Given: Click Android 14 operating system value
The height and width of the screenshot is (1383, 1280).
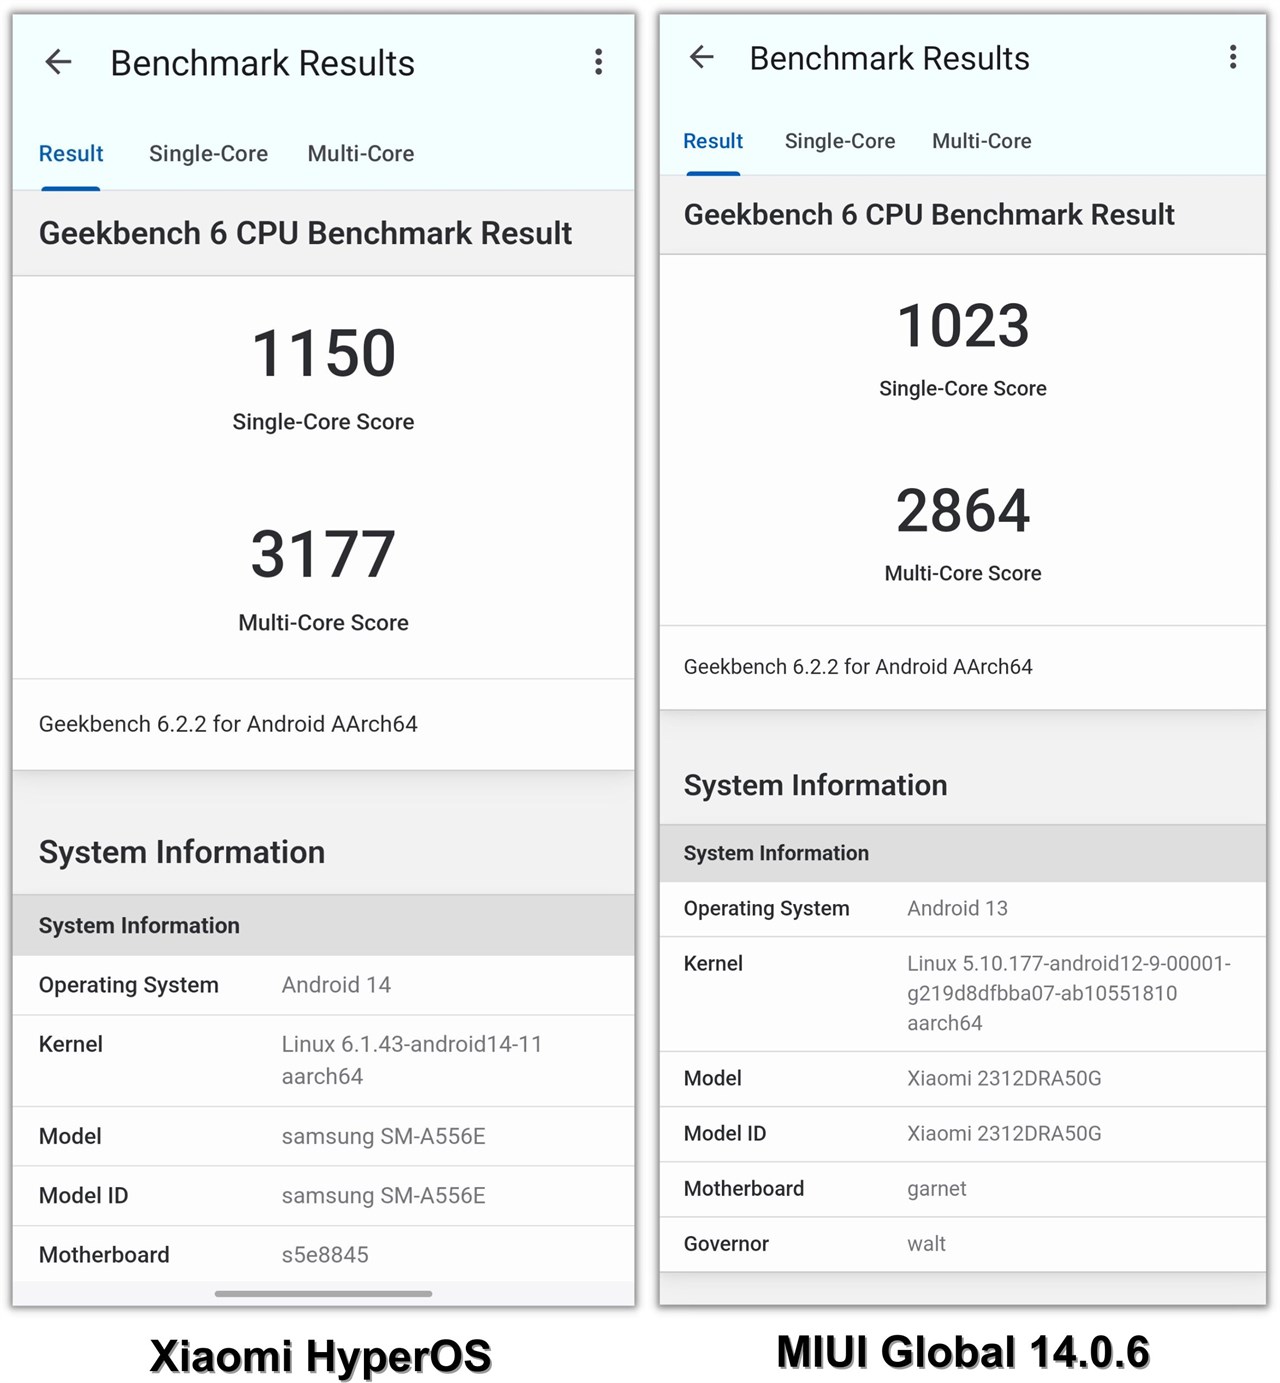Looking at the screenshot, I should 336,985.
